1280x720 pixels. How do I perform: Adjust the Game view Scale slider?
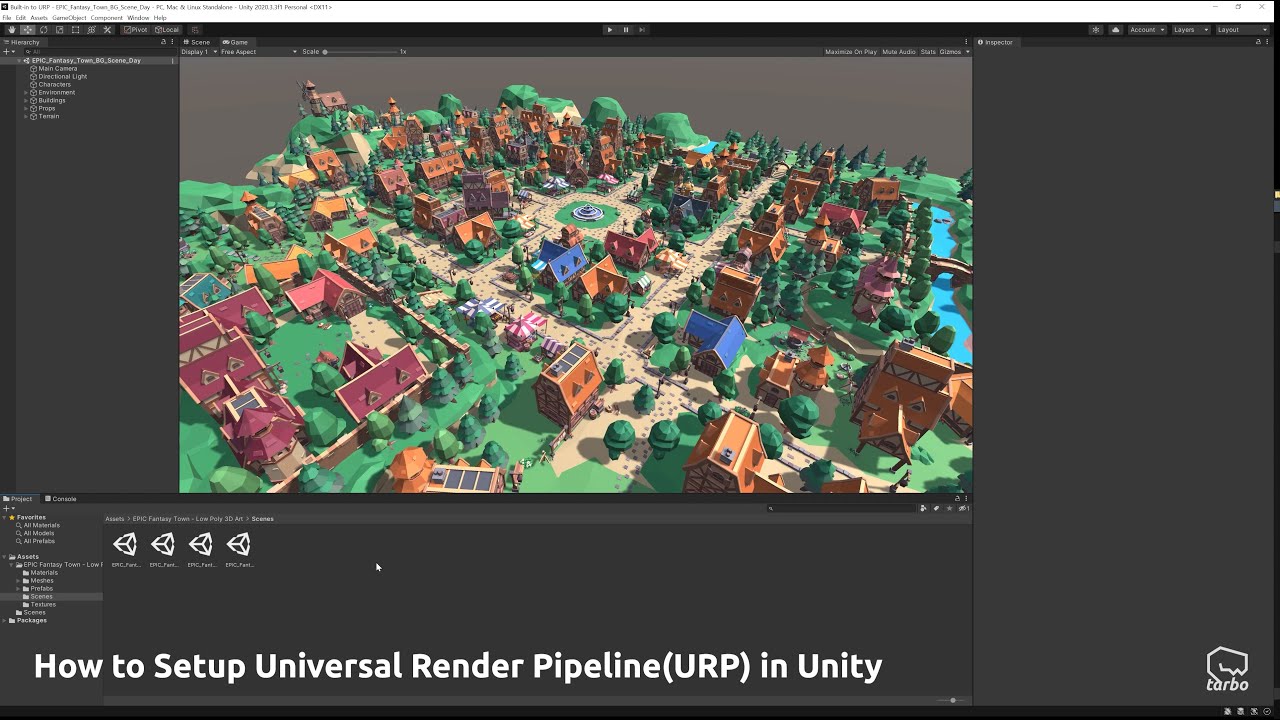tap(360, 52)
